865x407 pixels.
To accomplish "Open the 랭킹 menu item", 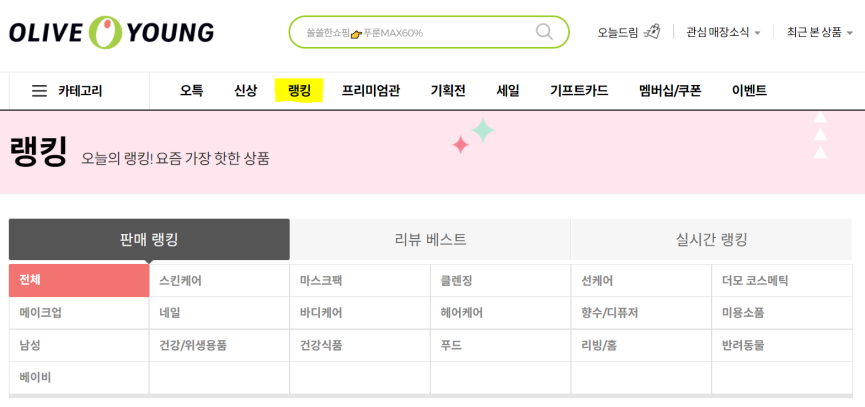I will click(299, 91).
